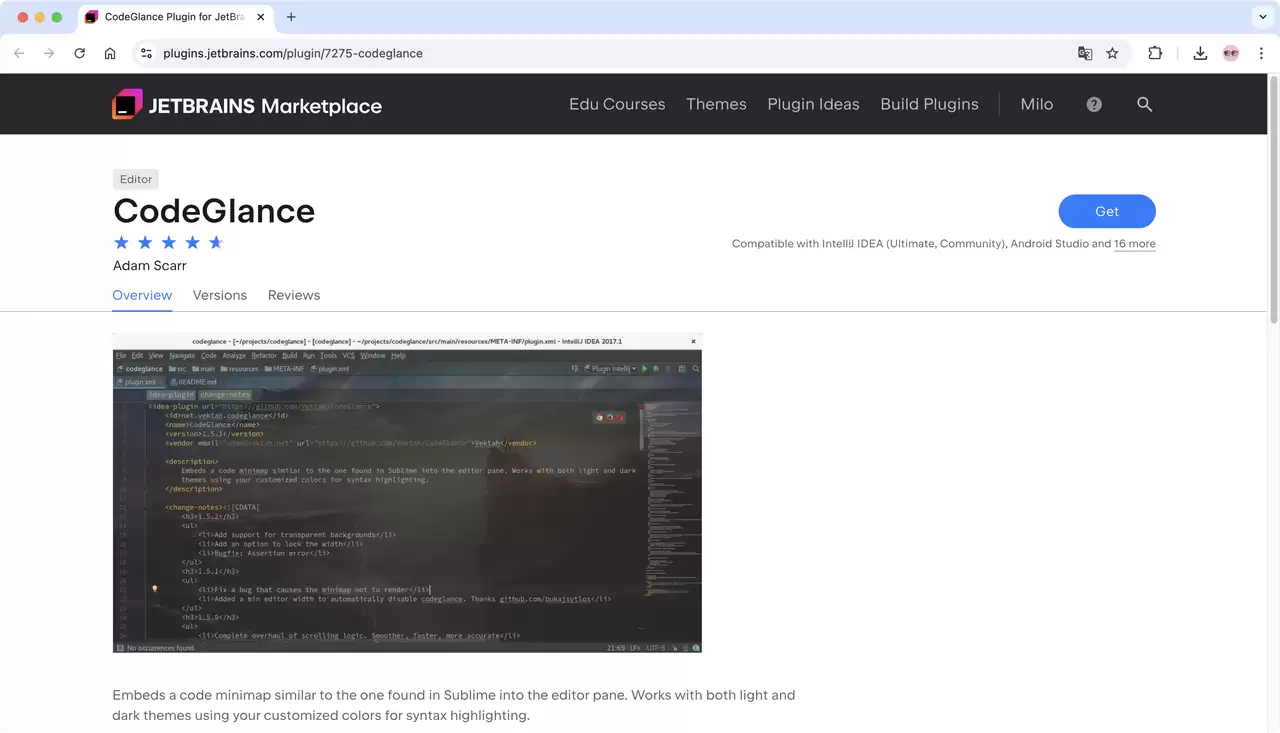Click the translate page icon
The width and height of the screenshot is (1280, 733).
1085,53
